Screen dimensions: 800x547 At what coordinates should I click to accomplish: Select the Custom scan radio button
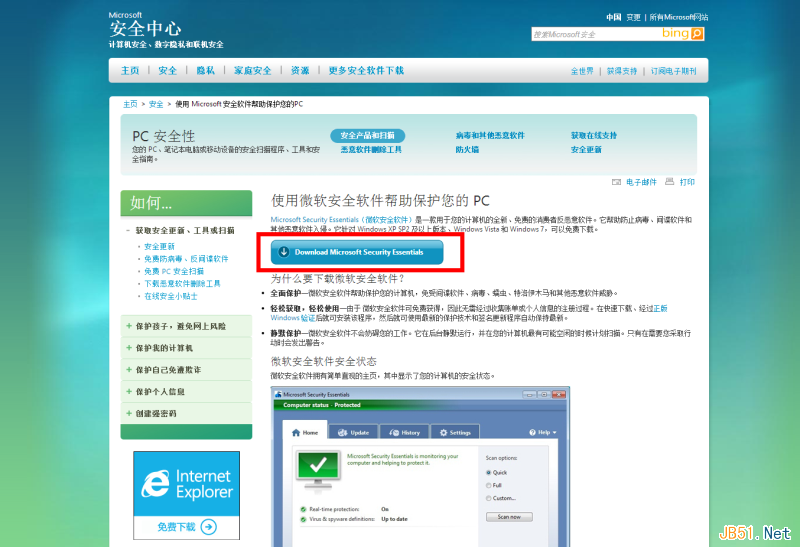click(x=488, y=498)
